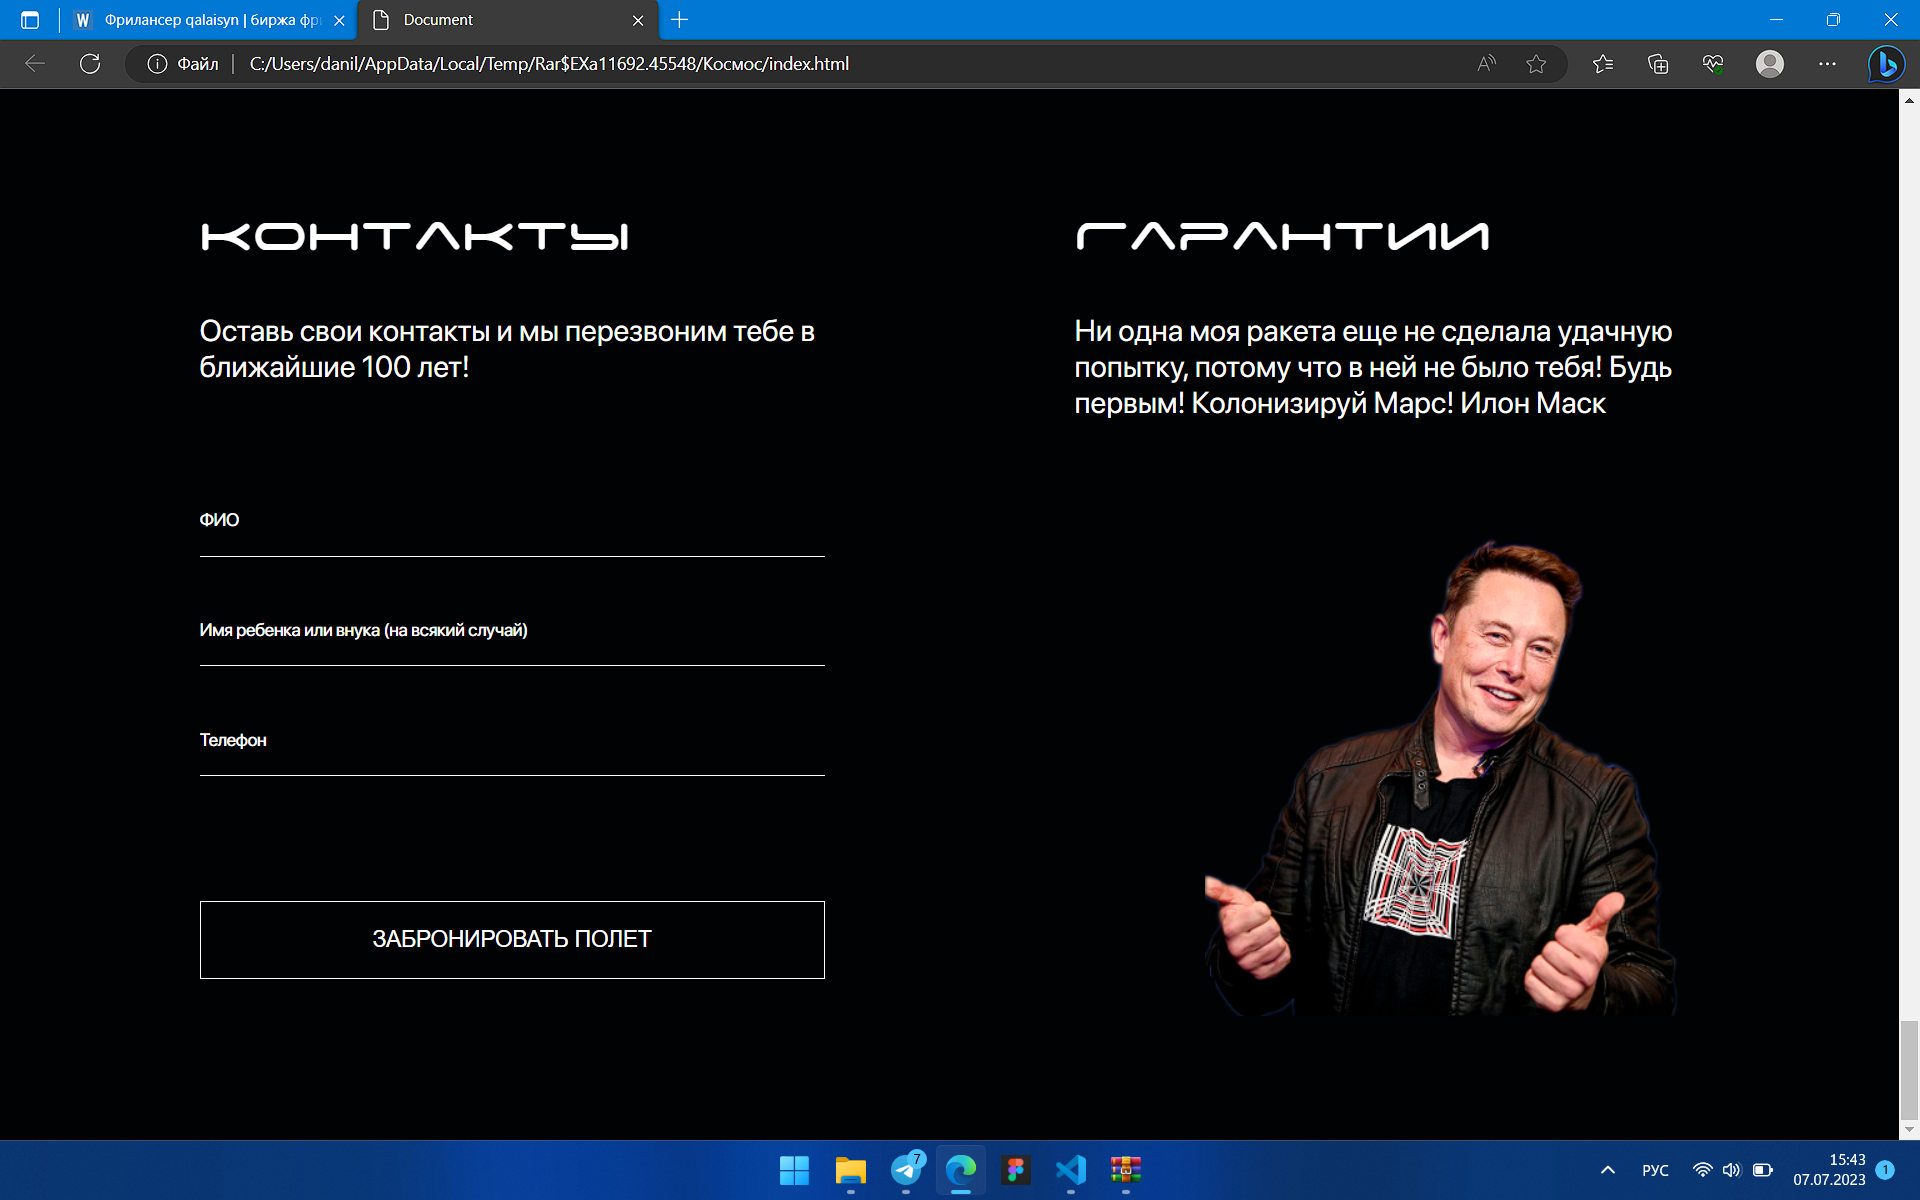Open Settings and more ellipsis menu
Viewport: 1920px width, 1200px height.
[x=1827, y=64]
